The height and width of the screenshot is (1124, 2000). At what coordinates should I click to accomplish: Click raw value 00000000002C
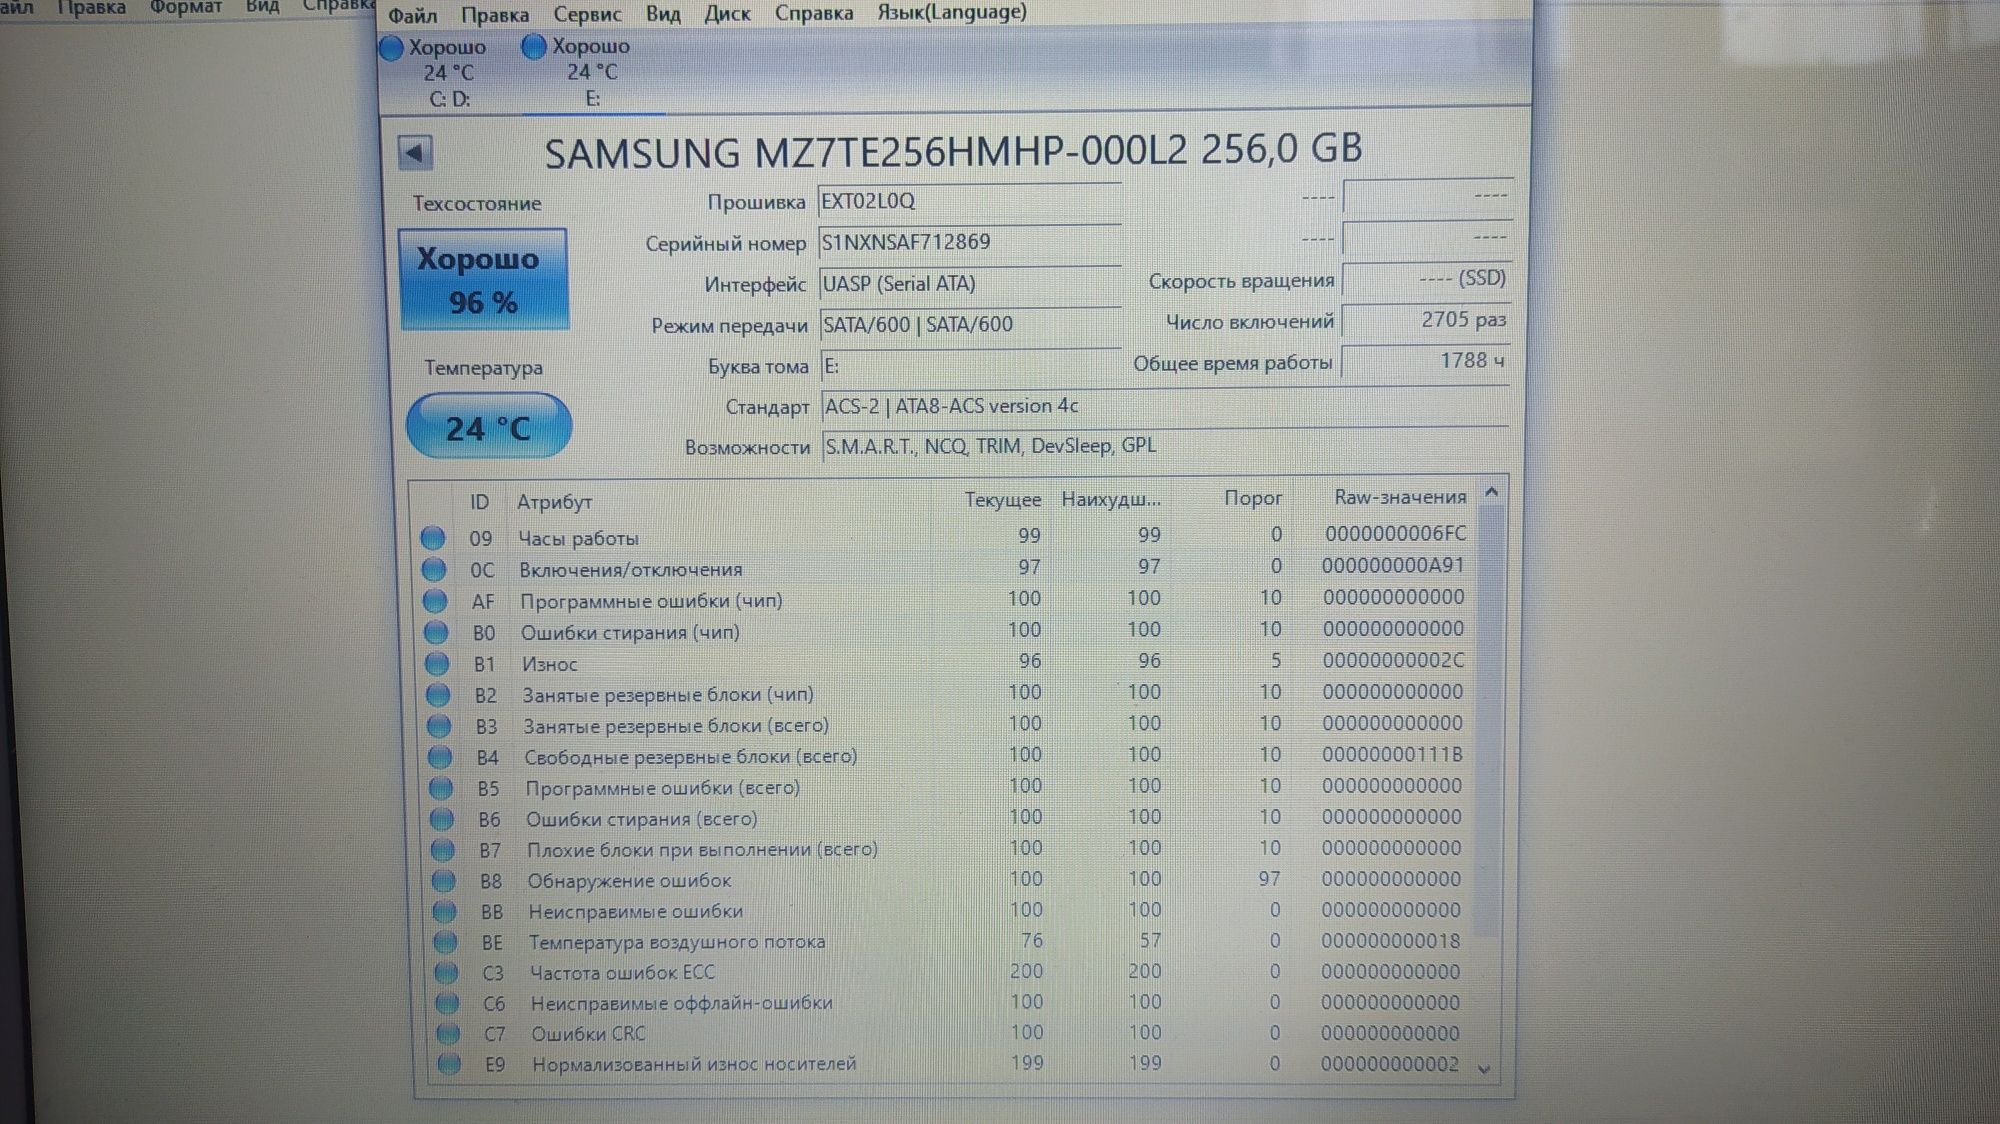(1393, 660)
